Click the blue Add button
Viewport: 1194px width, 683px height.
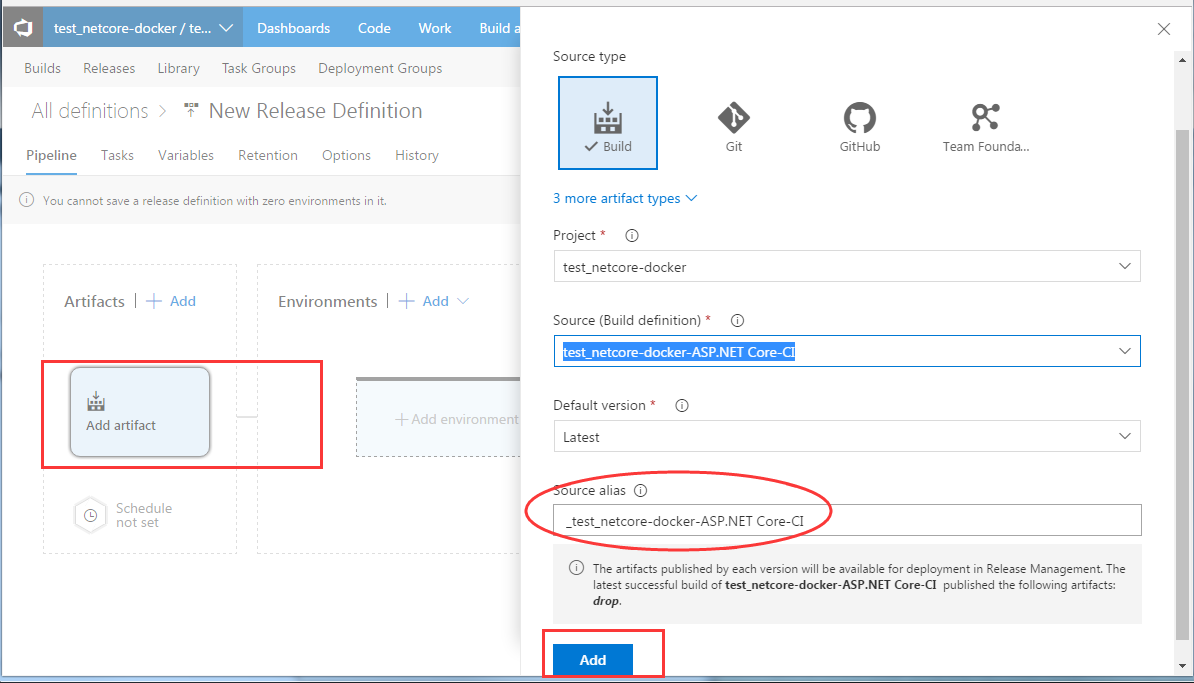click(592, 659)
